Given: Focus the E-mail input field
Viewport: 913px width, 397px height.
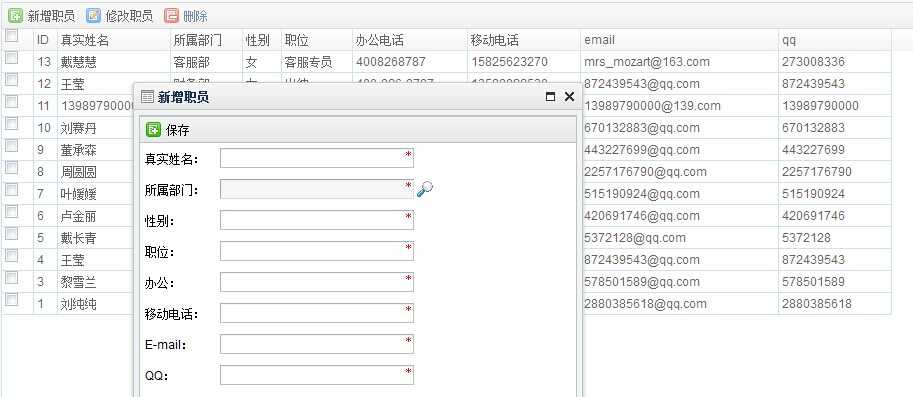Looking at the screenshot, I should (x=317, y=344).
